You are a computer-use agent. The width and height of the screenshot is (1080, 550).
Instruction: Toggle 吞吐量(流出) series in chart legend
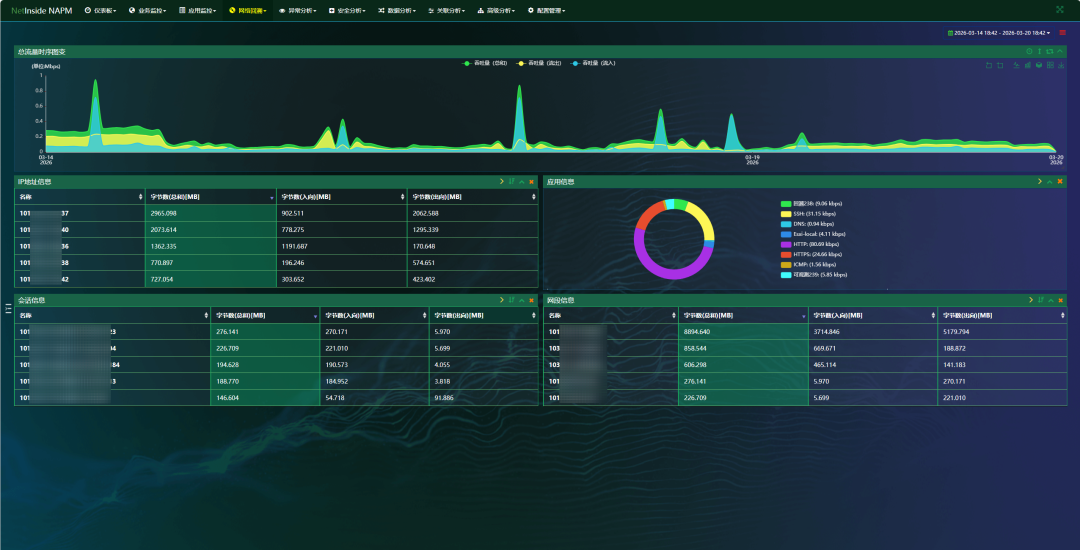click(539, 63)
